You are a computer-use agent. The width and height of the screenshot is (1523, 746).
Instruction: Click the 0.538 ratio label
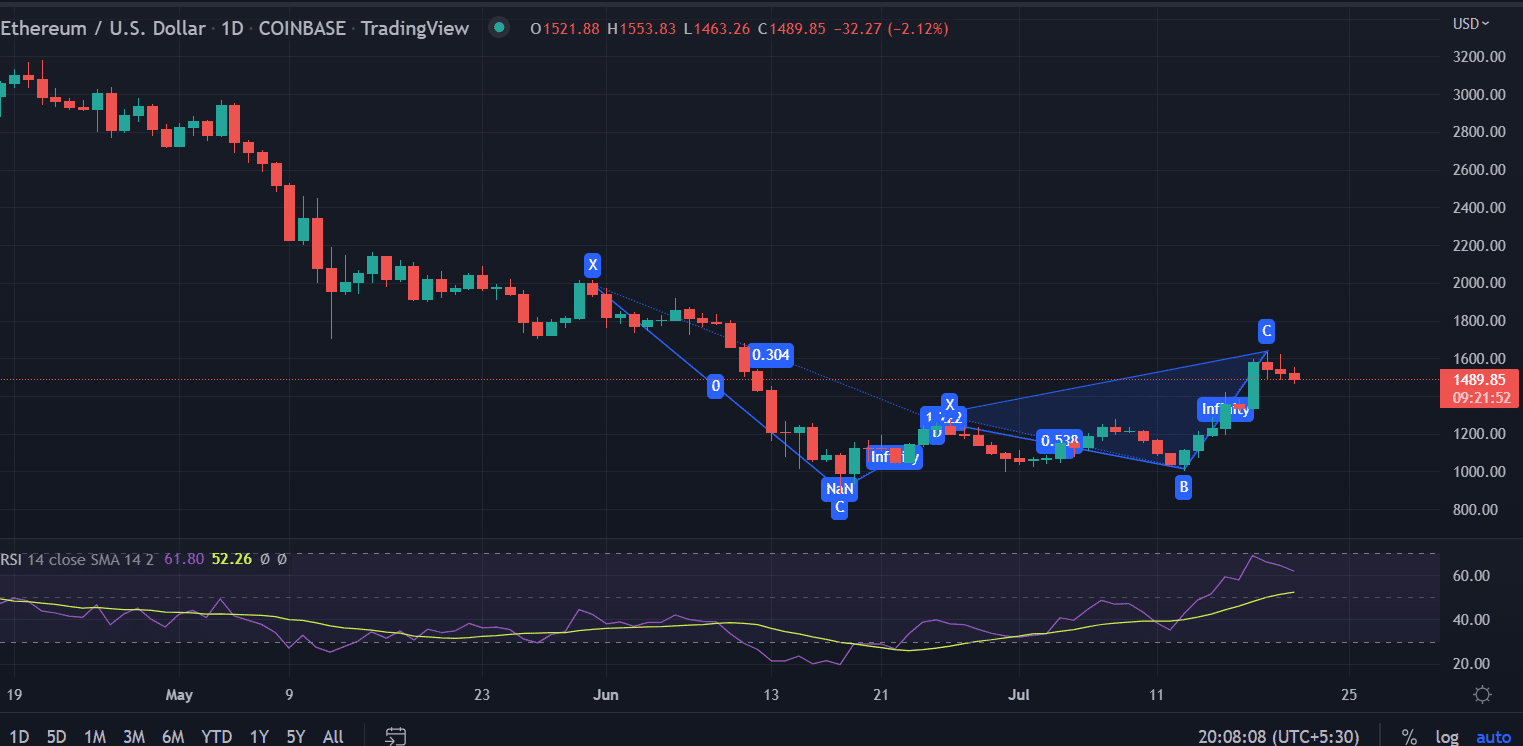[x=1058, y=441]
